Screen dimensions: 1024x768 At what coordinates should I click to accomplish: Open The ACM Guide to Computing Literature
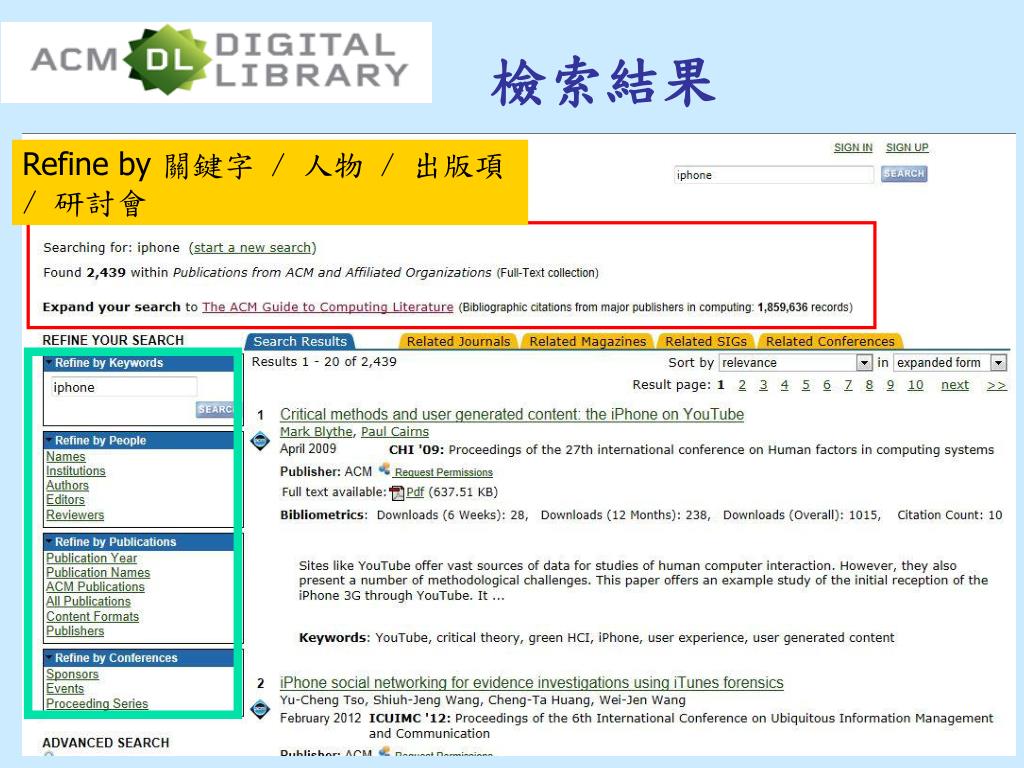(328, 307)
